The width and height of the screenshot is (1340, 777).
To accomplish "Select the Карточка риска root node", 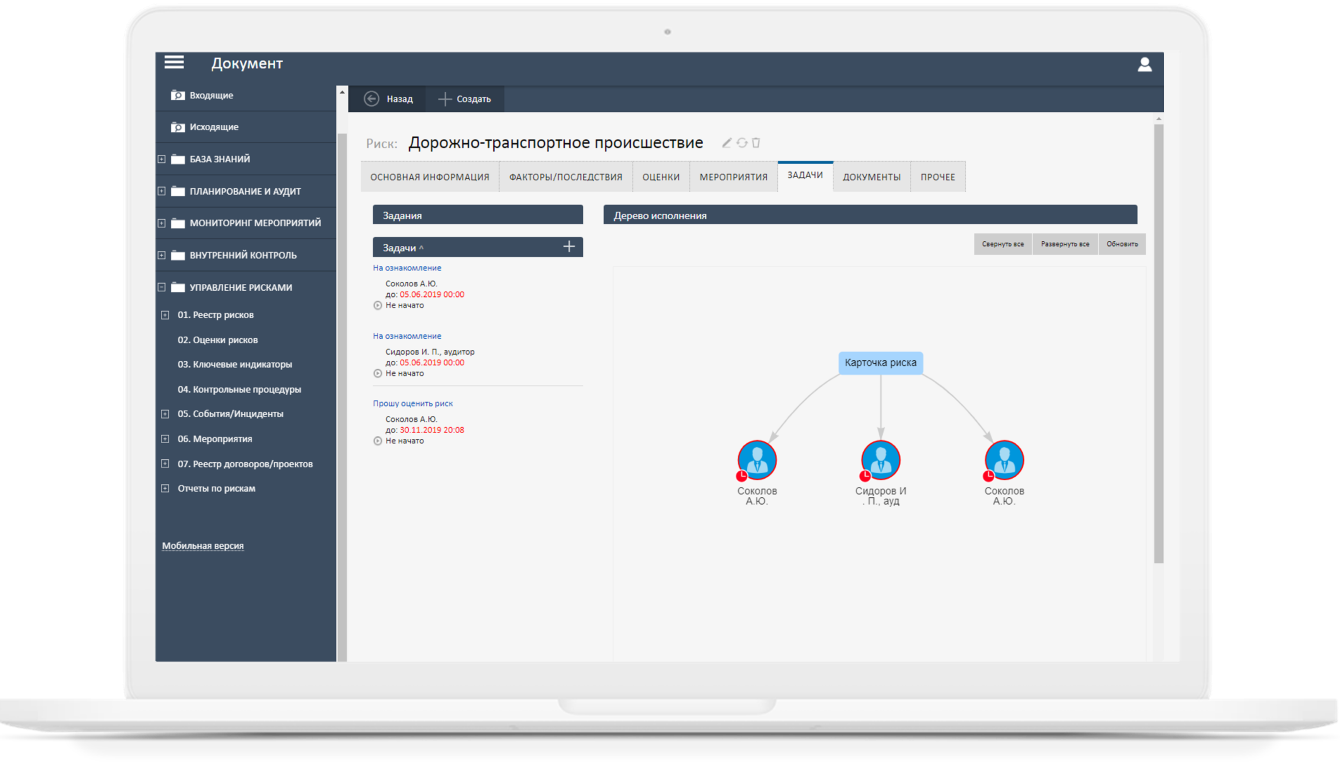I will (x=880, y=363).
